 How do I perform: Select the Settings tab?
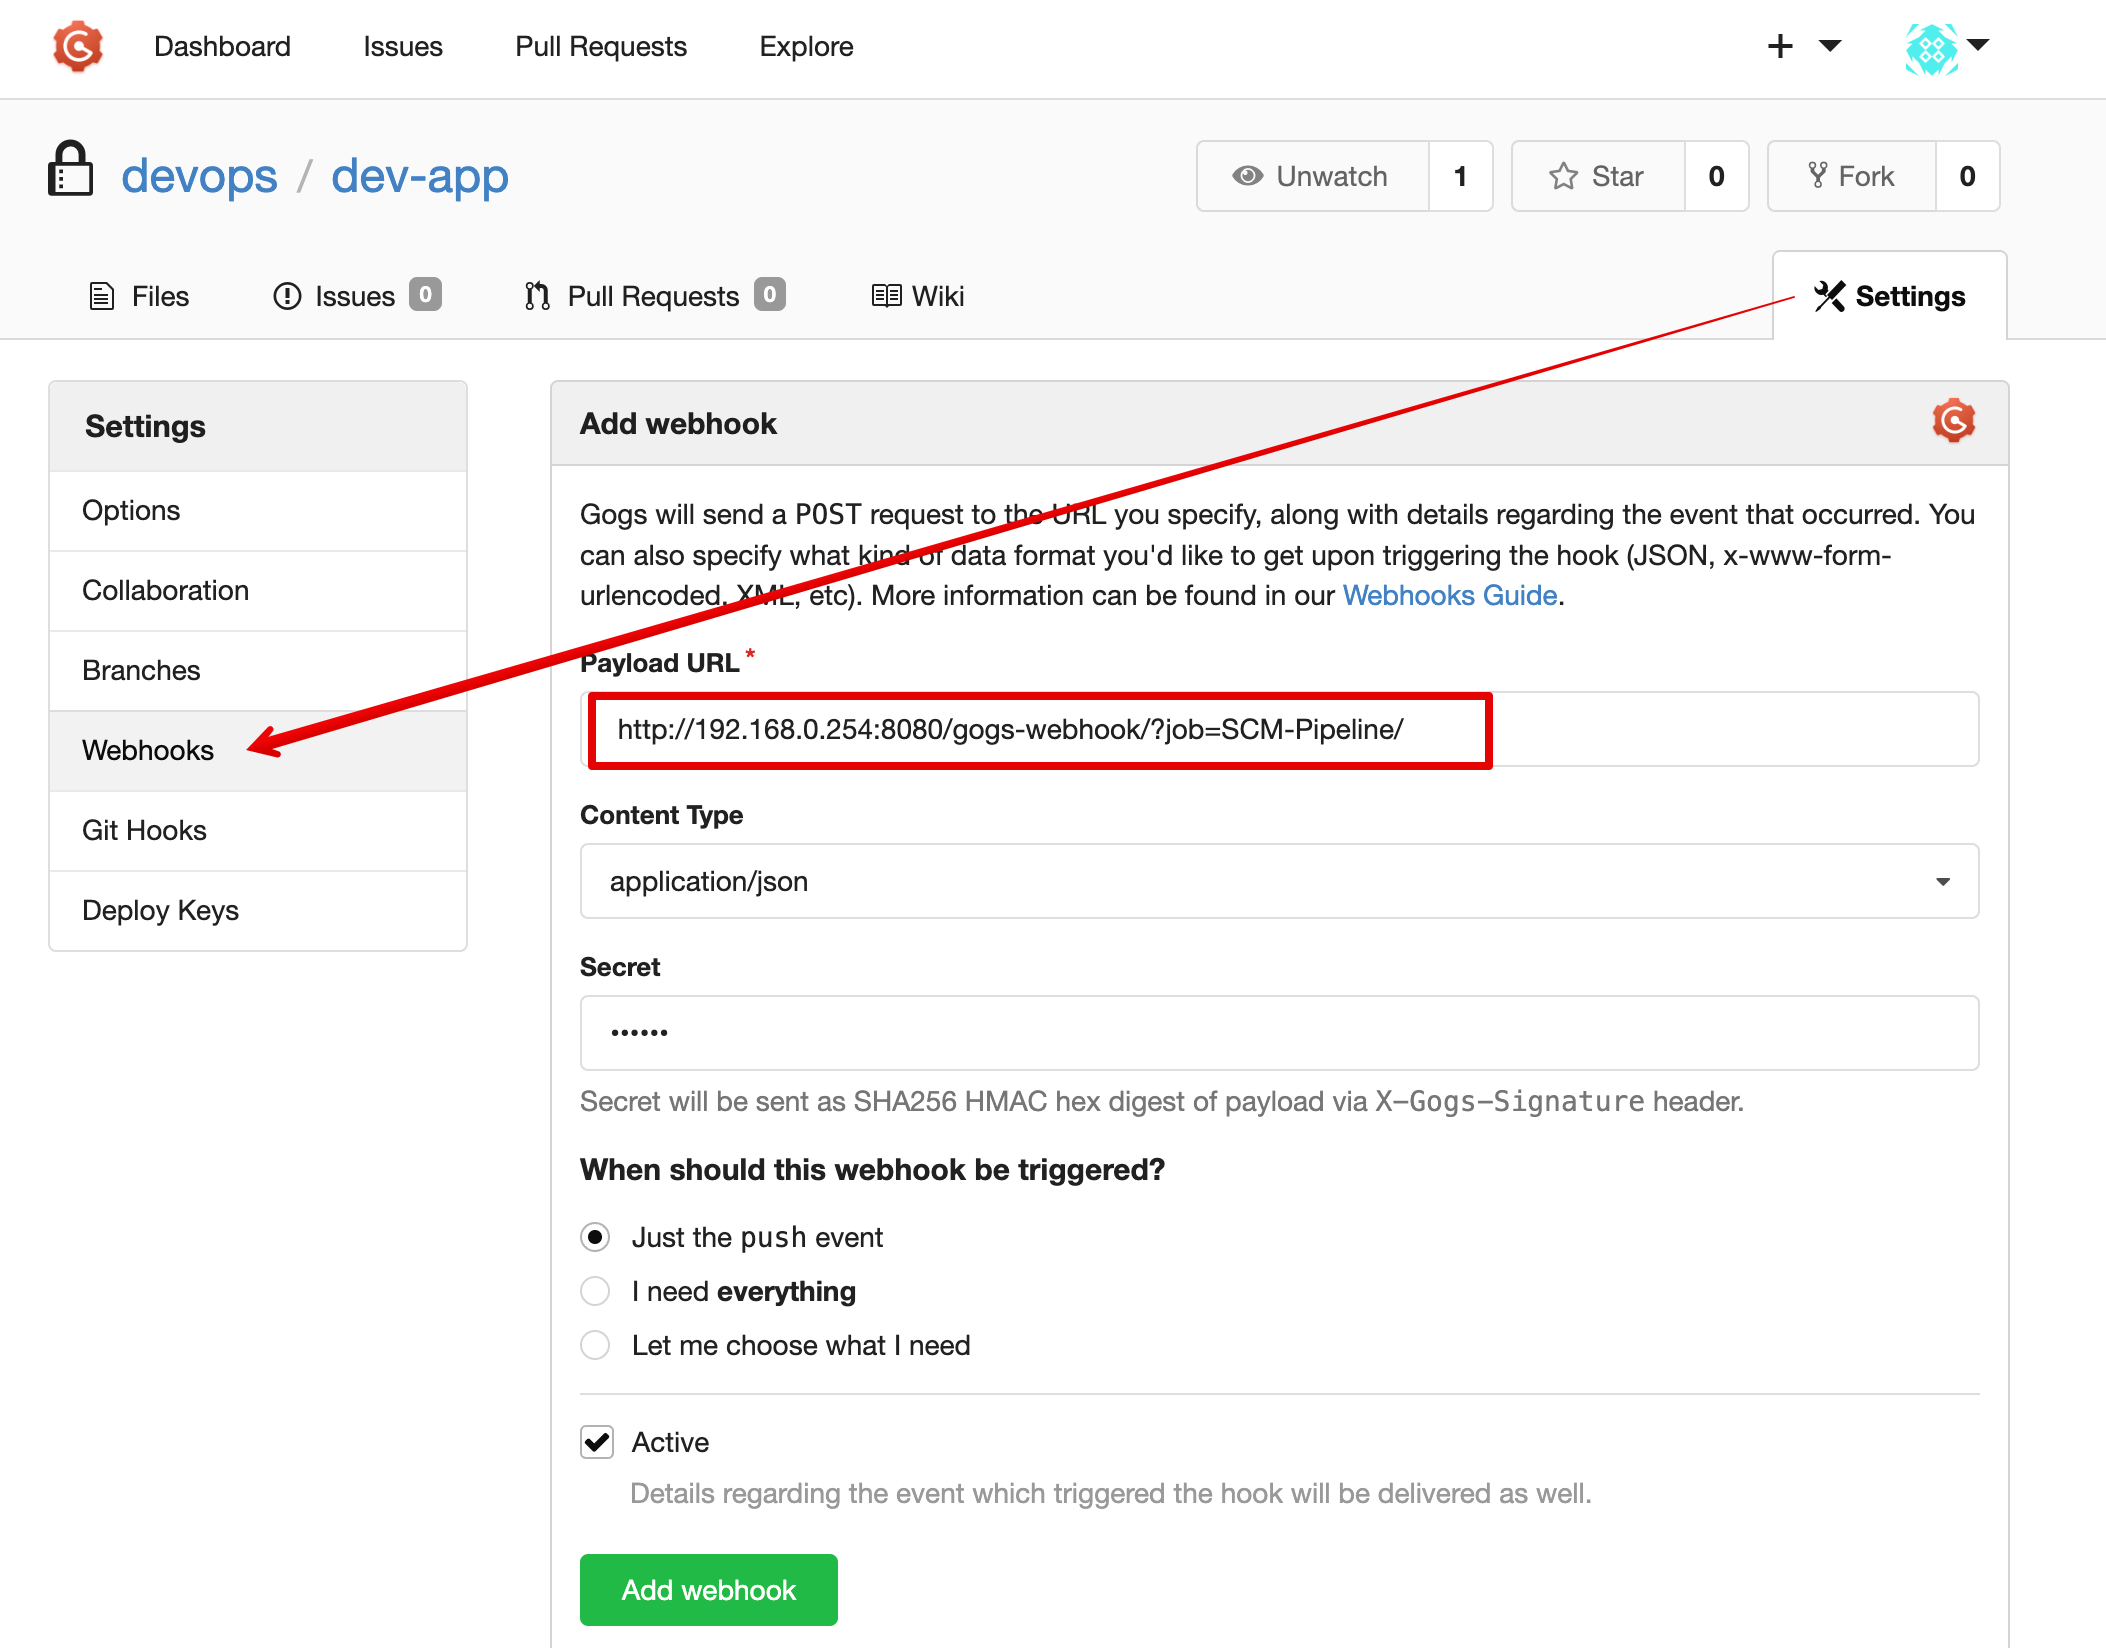pyautogui.click(x=1890, y=296)
